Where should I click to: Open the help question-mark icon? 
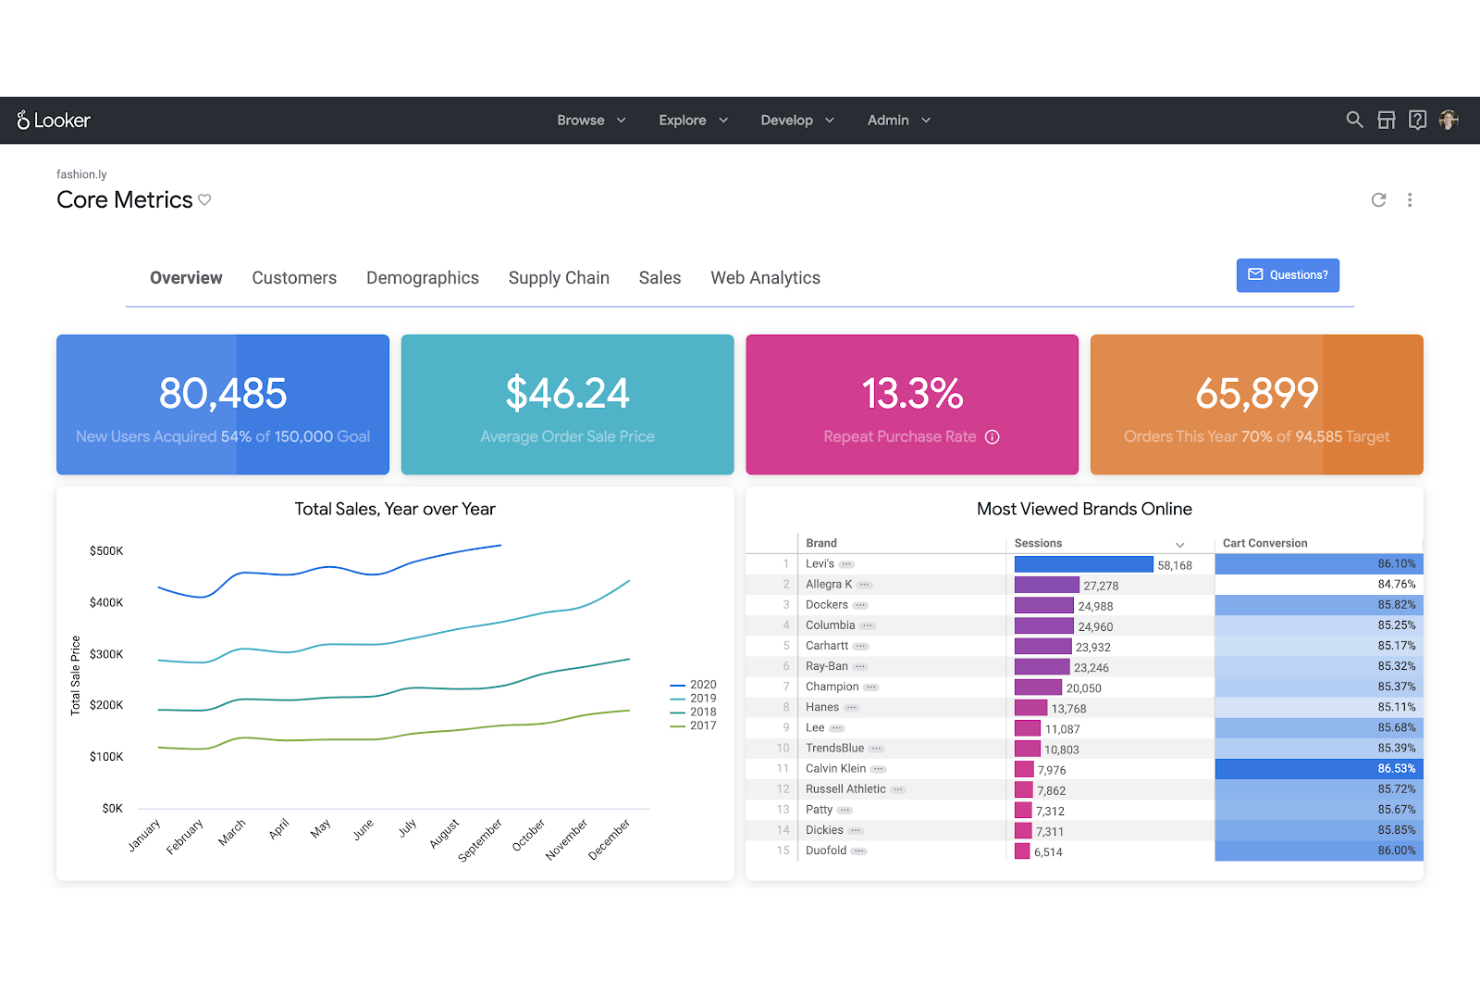pyautogui.click(x=1417, y=119)
